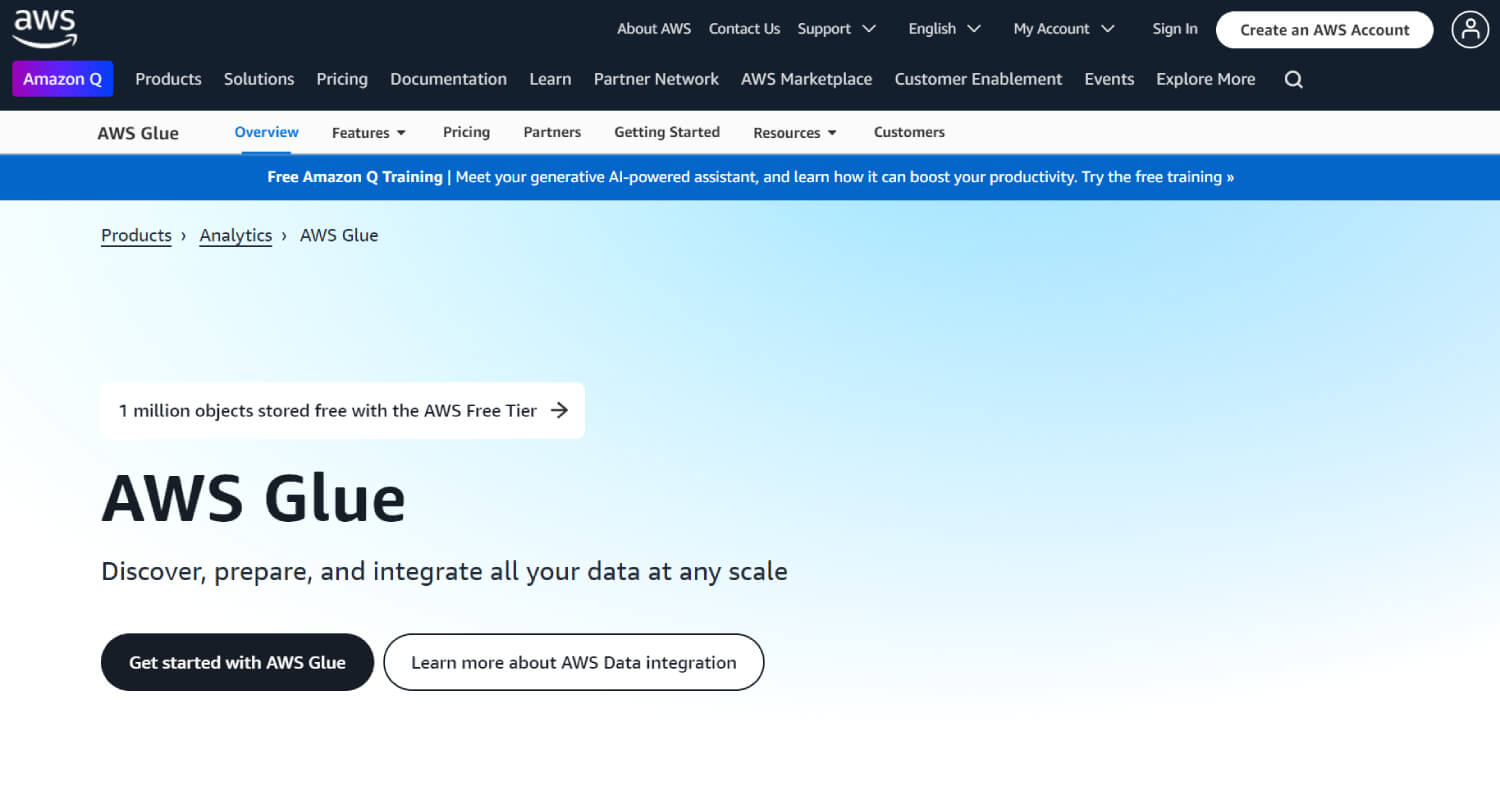Go to Pricing in main navigation
Viewport: 1500px width, 800px height.
[342, 79]
